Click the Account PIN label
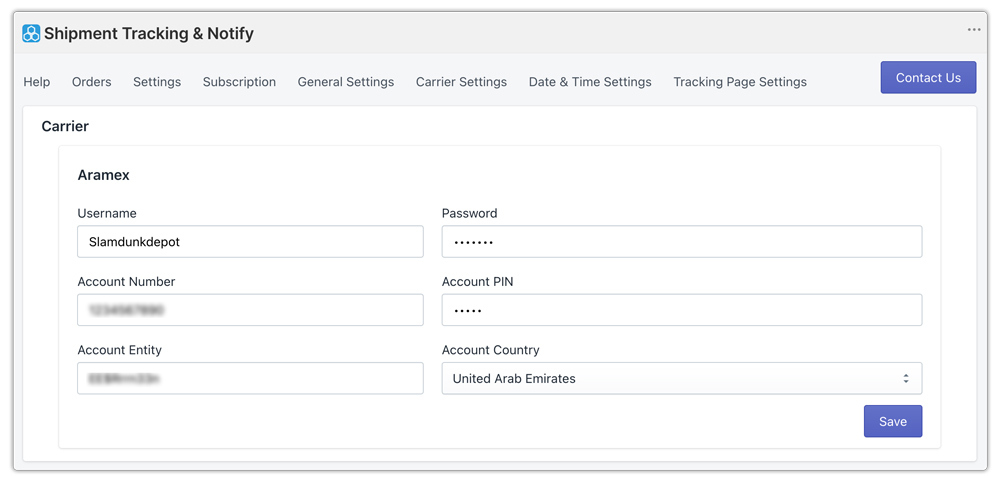 pos(478,281)
